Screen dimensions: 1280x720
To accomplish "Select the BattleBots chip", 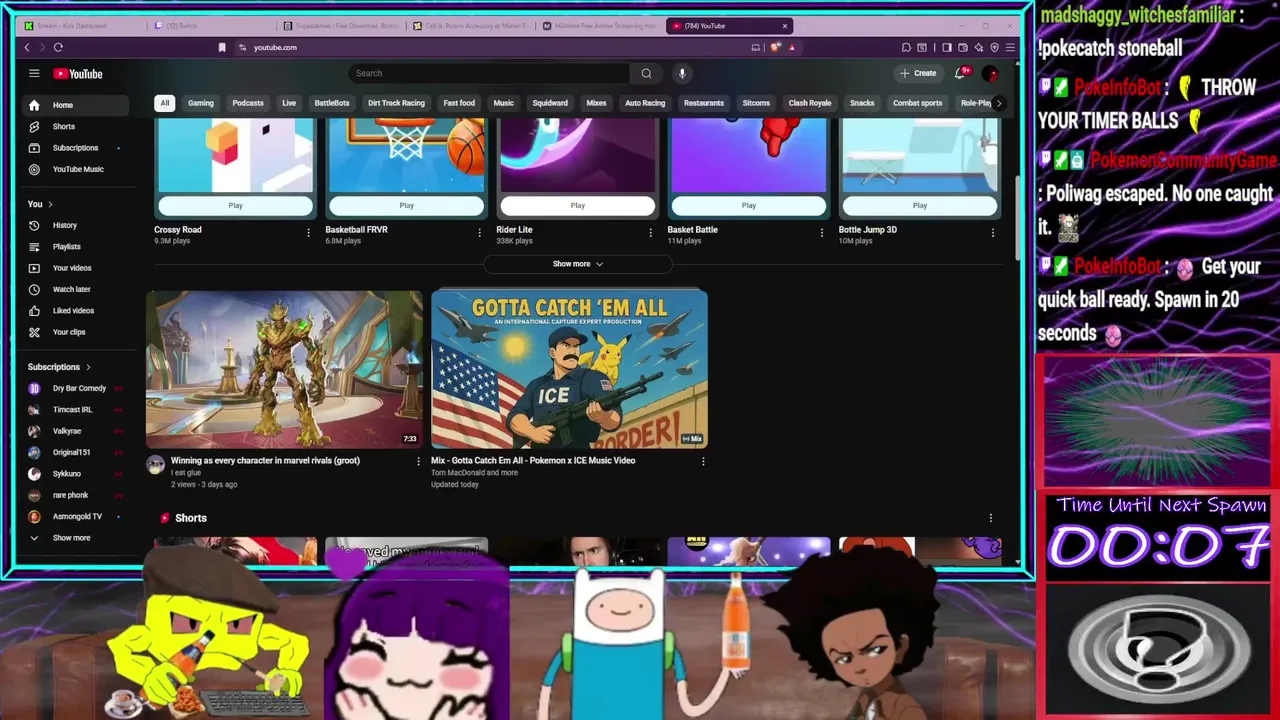I will click(332, 103).
